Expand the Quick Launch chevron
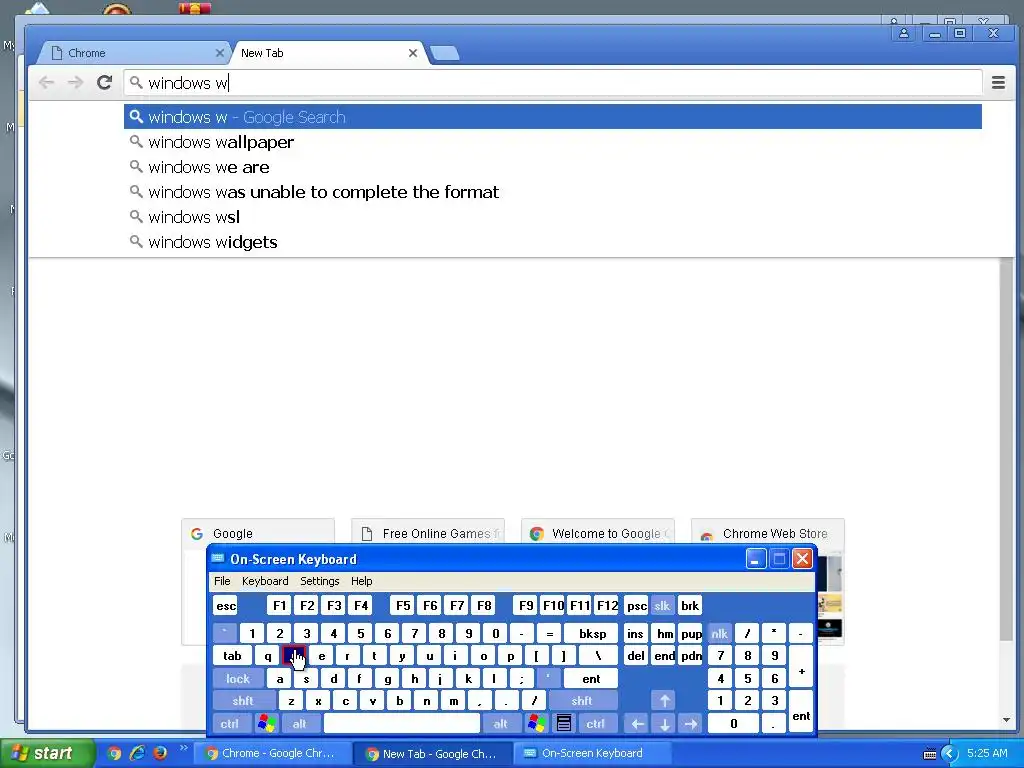 pos(183,748)
